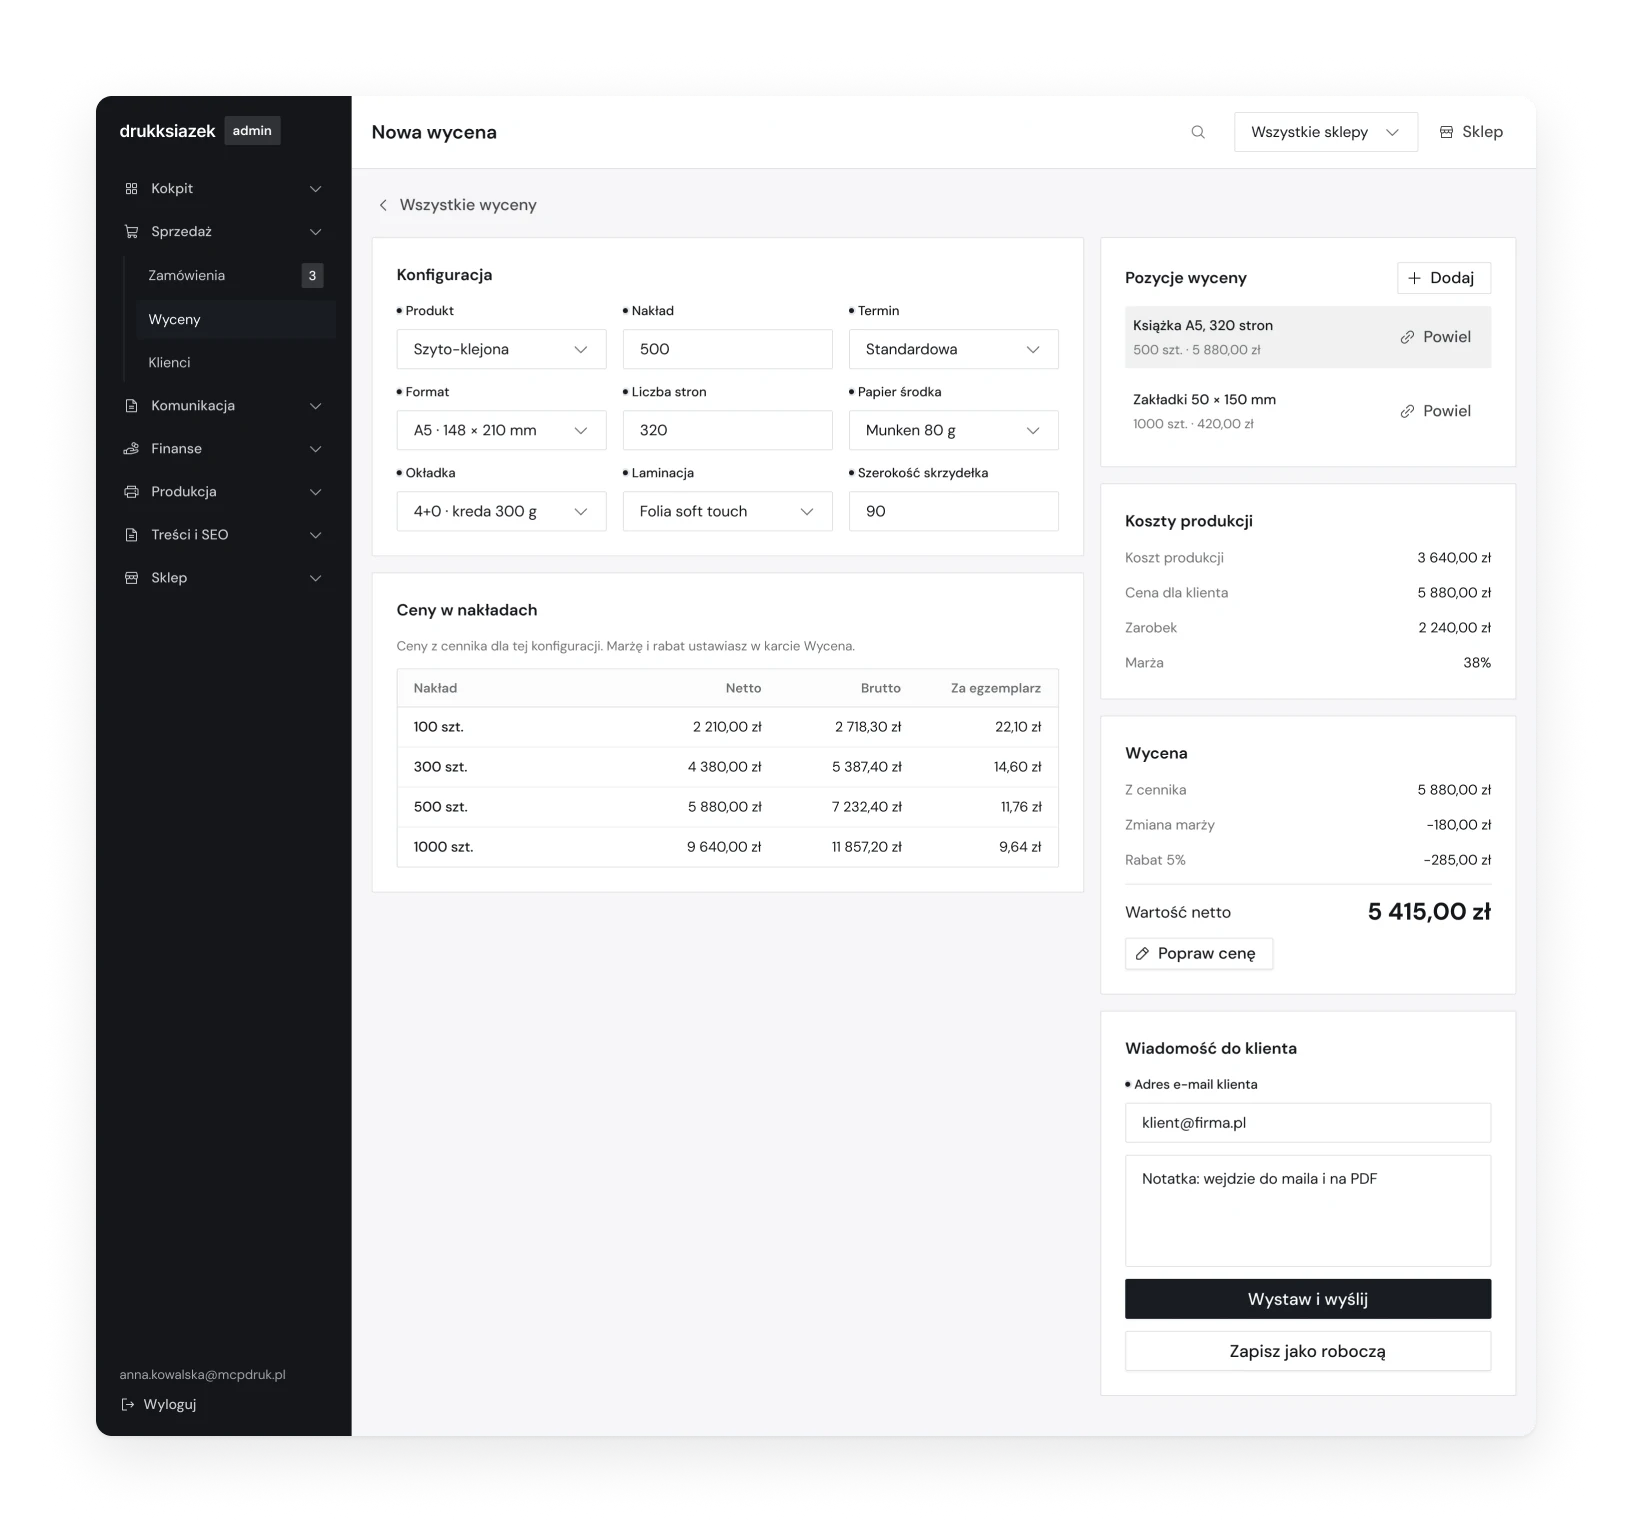The height and width of the screenshot is (1532, 1632).
Task: Click the Notatka message text area
Action: point(1307,1211)
